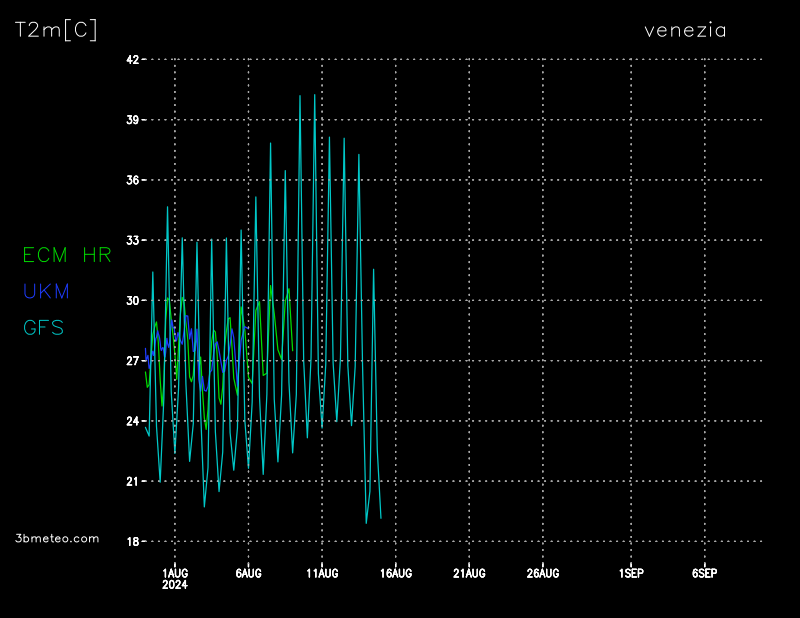Select the UKM legend label
The height and width of the screenshot is (618, 800).
[x=46, y=291]
